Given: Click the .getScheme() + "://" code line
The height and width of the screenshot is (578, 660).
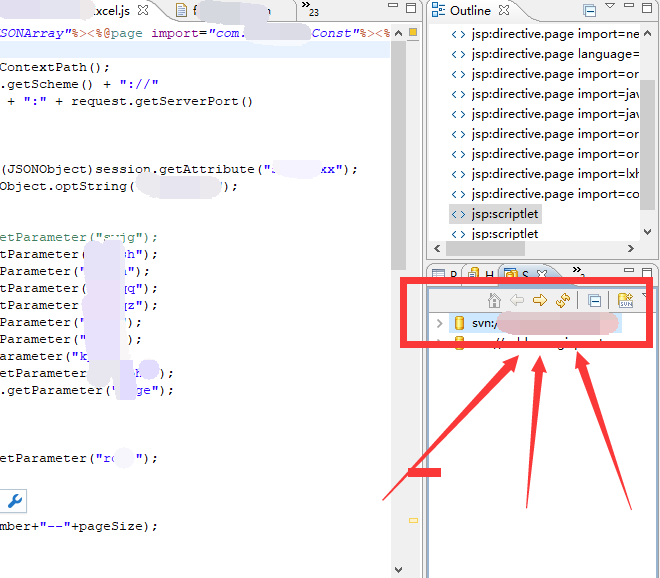Looking at the screenshot, I should pos(79,84).
